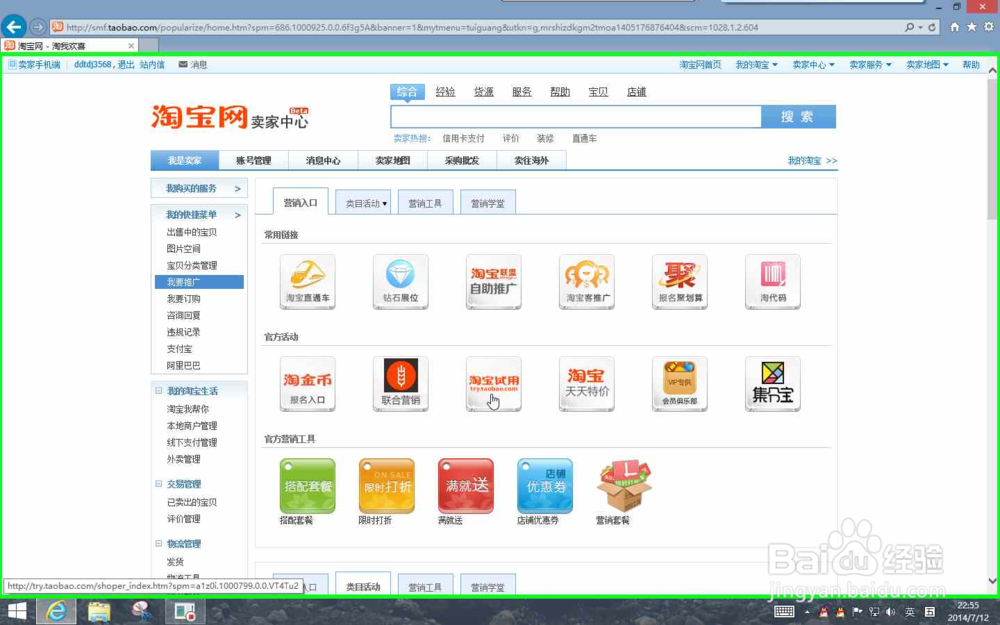Open Internet Explorer in taskbar
1000x625 pixels.
(56, 611)
